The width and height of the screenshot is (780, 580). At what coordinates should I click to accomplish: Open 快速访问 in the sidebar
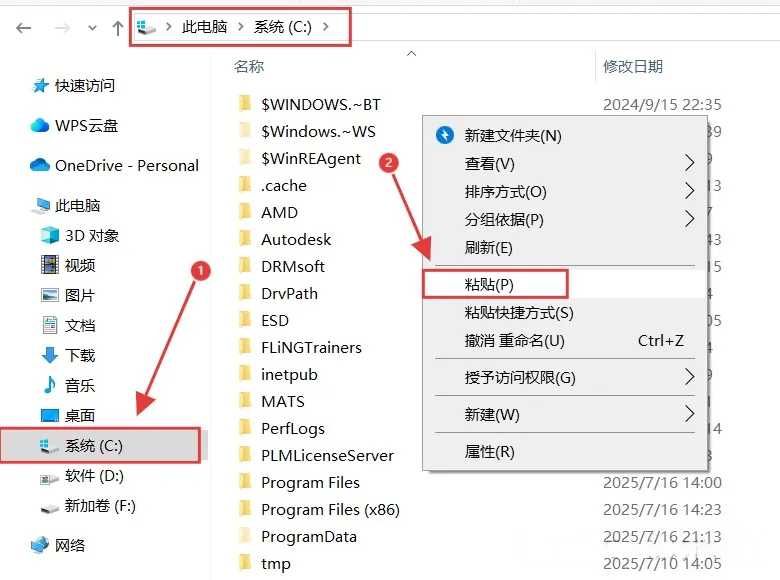click(x=85, y=86)
